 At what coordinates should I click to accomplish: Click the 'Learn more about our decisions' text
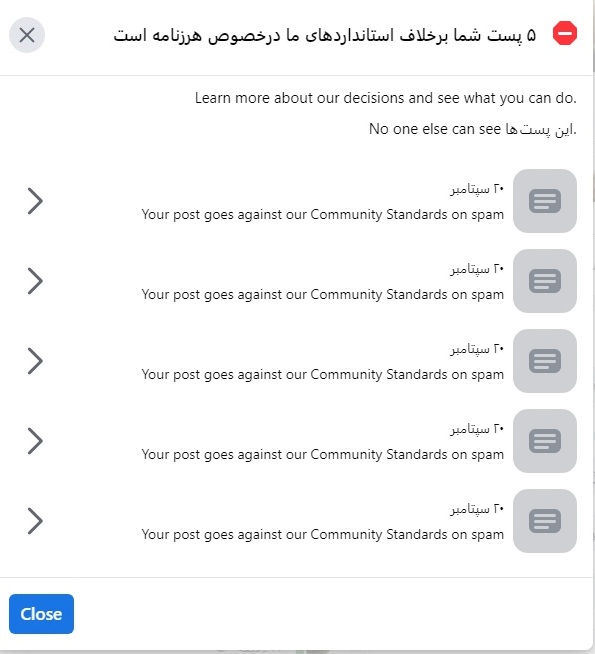tap(386, 98)
